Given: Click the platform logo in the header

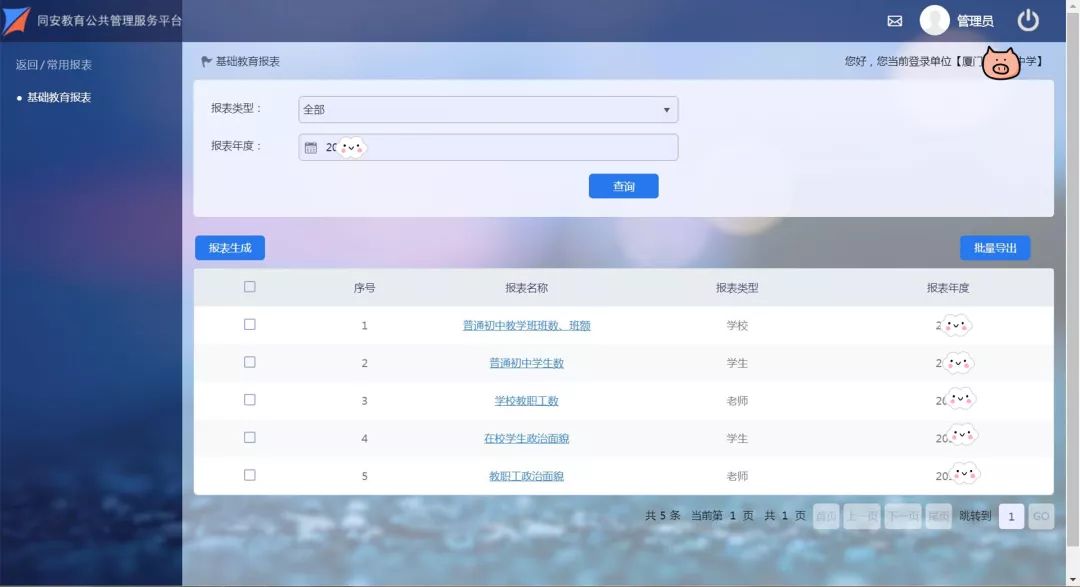Looking at the screenshot, I should coord(16,21).
